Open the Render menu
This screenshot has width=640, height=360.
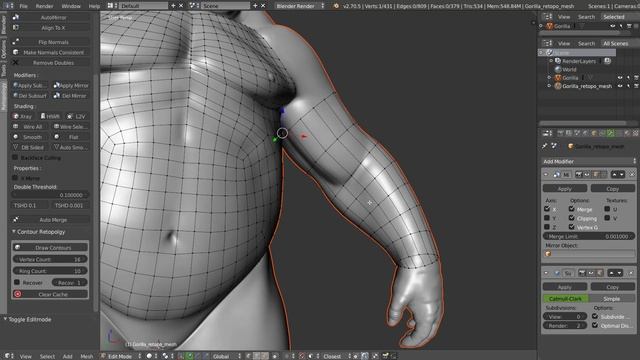[x=44, y=6]
